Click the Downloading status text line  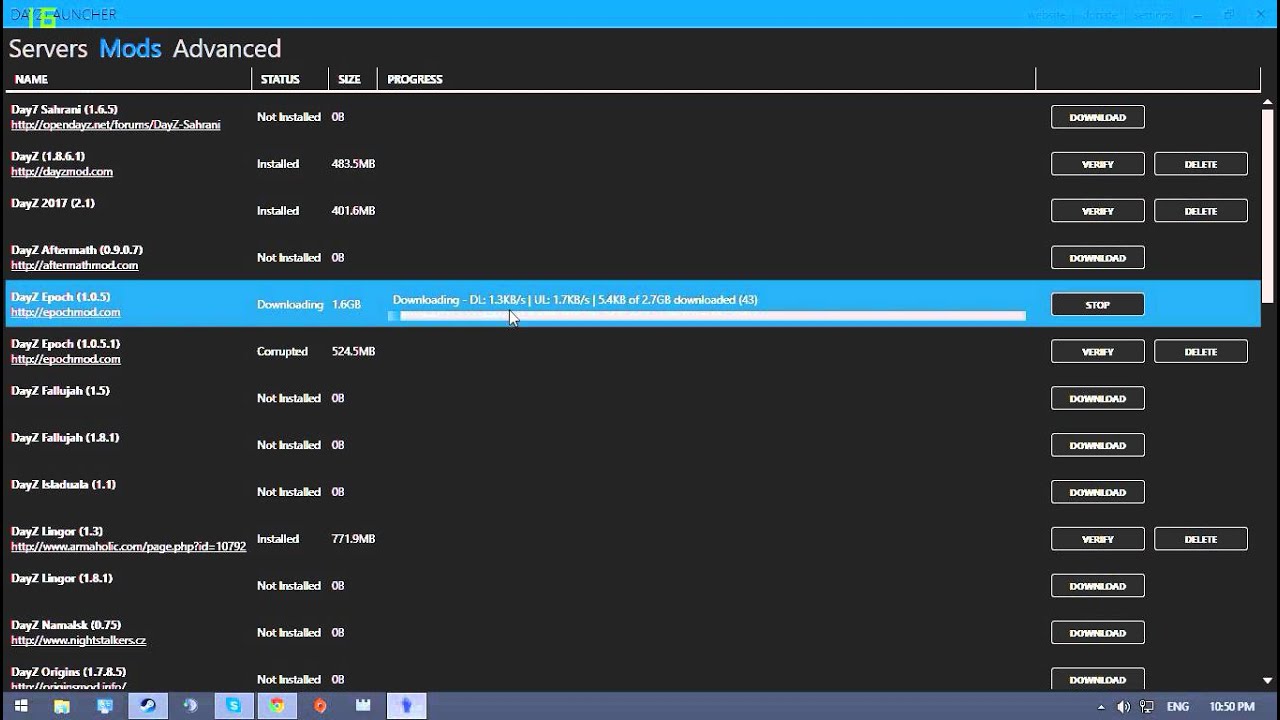[575, 300]
